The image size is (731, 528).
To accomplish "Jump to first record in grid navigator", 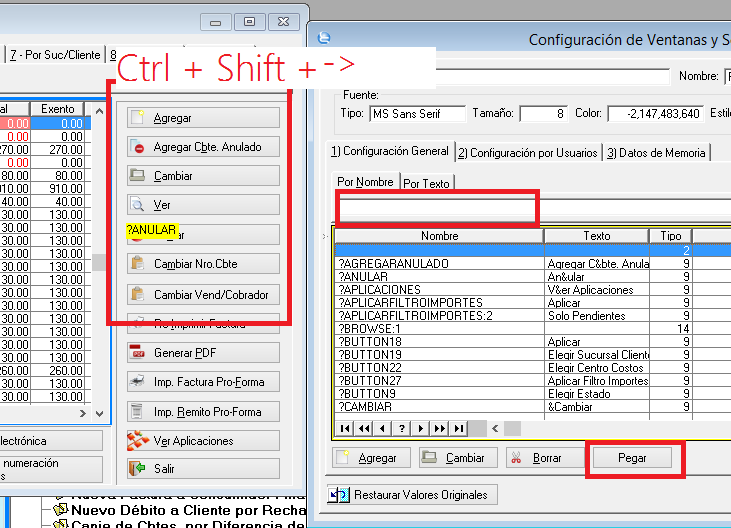I will pyautogui.click(x=345, y=429).
